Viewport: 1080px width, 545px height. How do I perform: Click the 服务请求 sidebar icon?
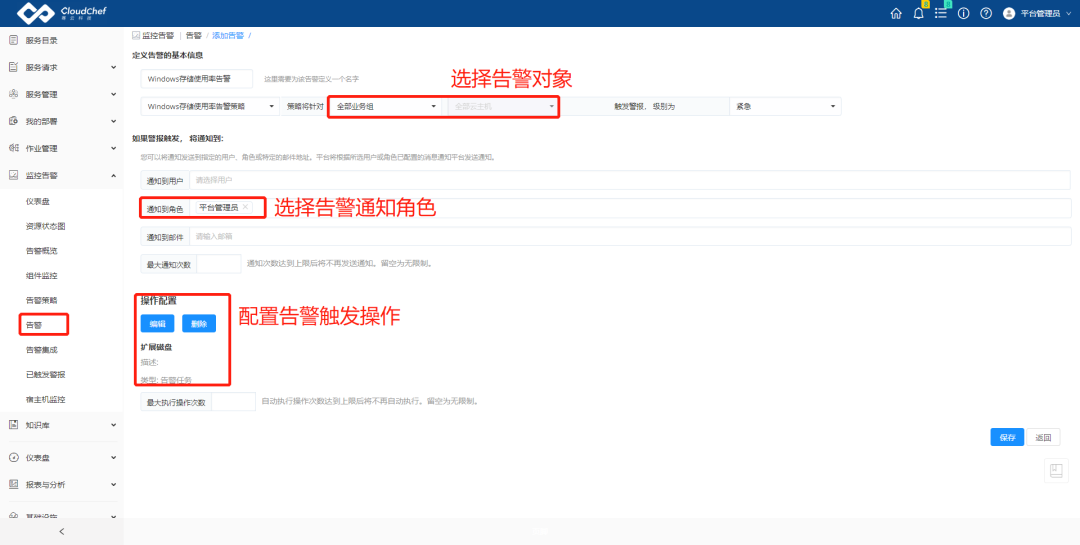tap(13, 67)
